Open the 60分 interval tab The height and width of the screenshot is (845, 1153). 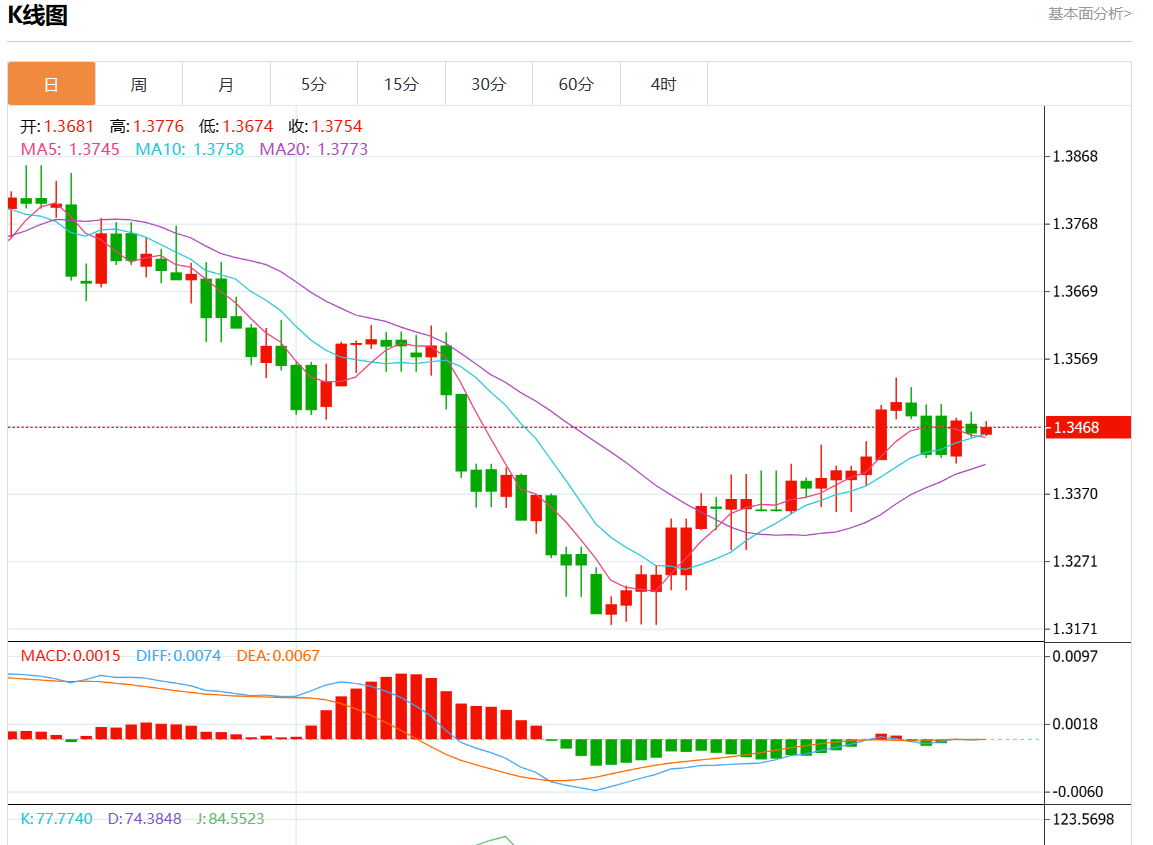click(576, 84)
